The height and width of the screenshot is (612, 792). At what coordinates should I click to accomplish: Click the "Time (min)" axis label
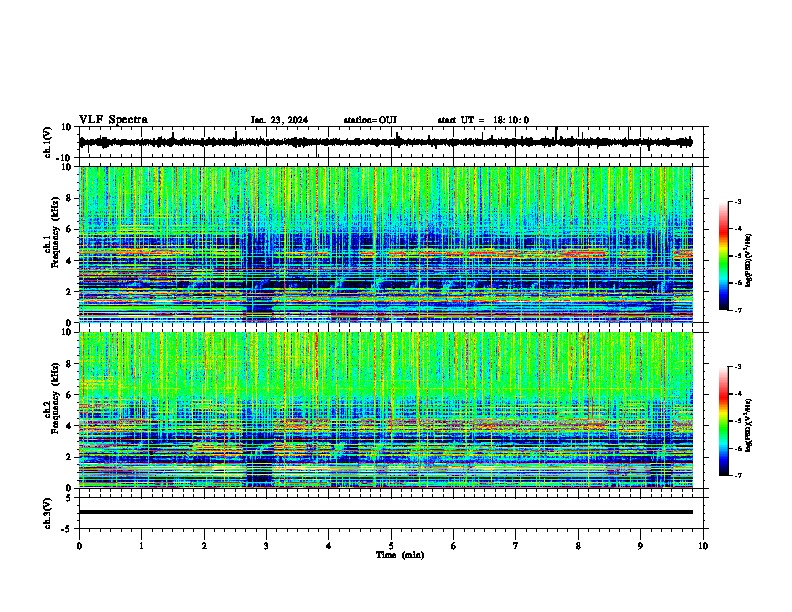[400, 555]
